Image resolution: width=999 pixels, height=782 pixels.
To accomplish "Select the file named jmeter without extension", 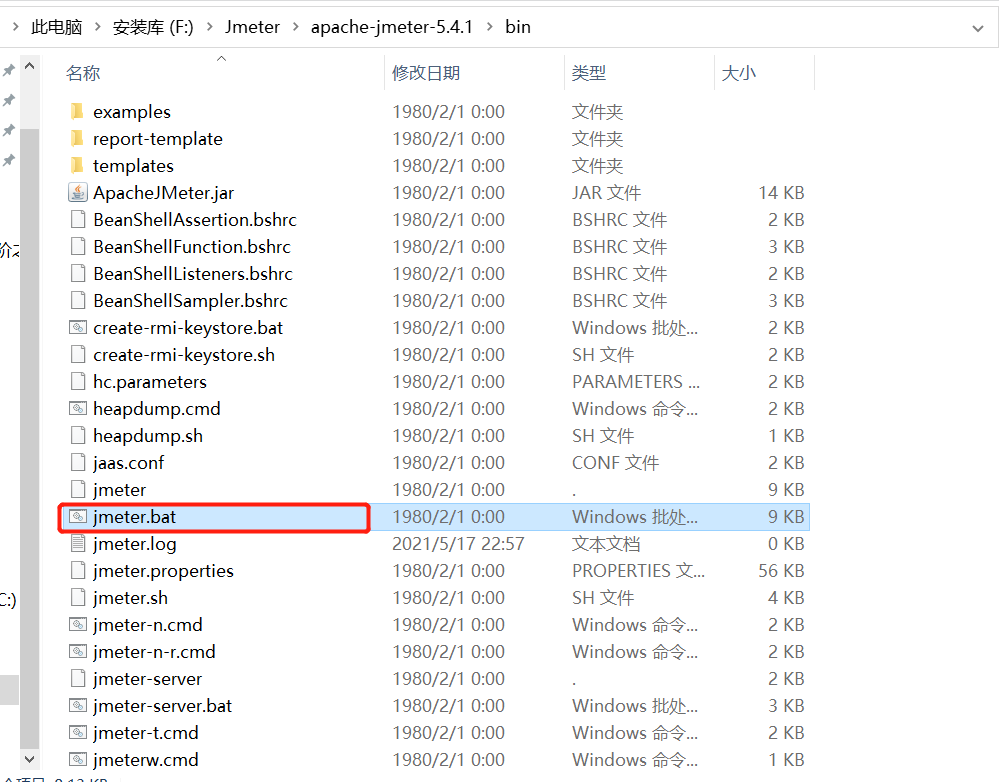I will (119, 489).
